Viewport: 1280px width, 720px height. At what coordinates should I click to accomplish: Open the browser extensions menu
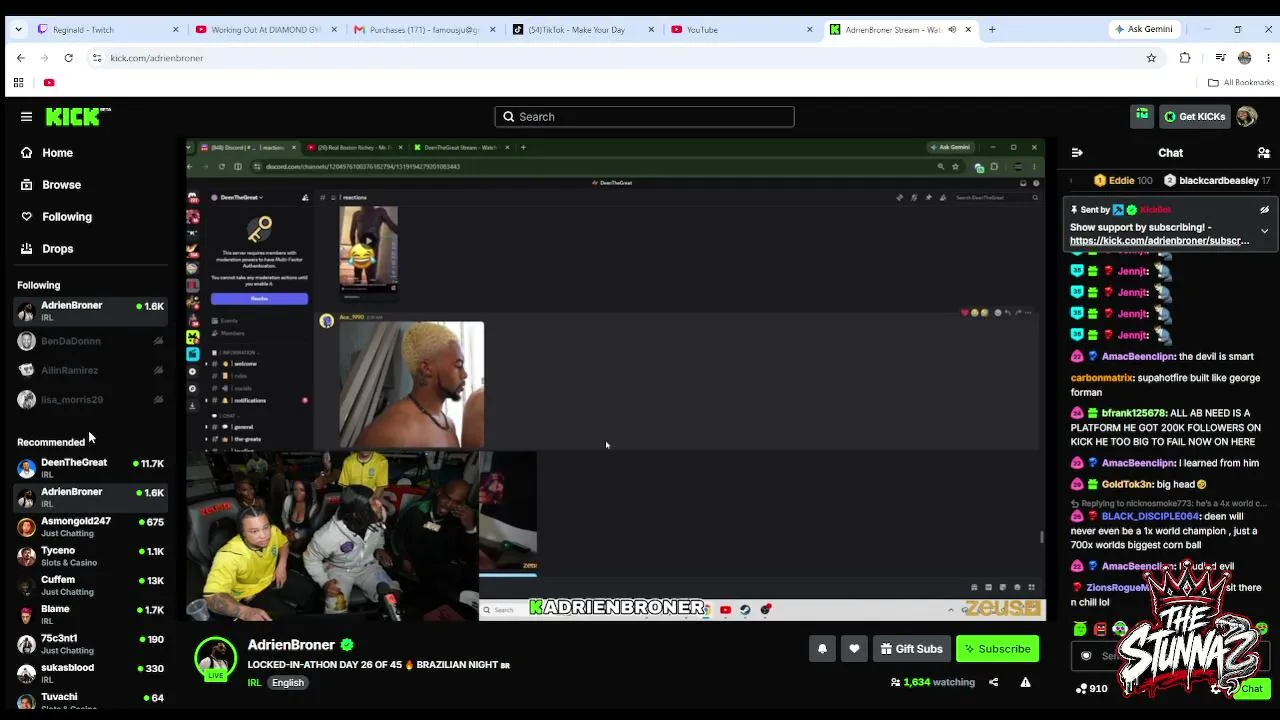tap(1185, 58)
